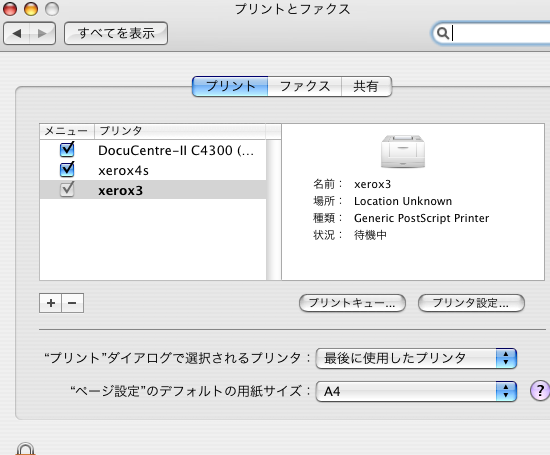Screen dimensions: 550x455
Task: Click the lock icon to prevent changes
Action: pyautogui.click(x=26, y=449)
